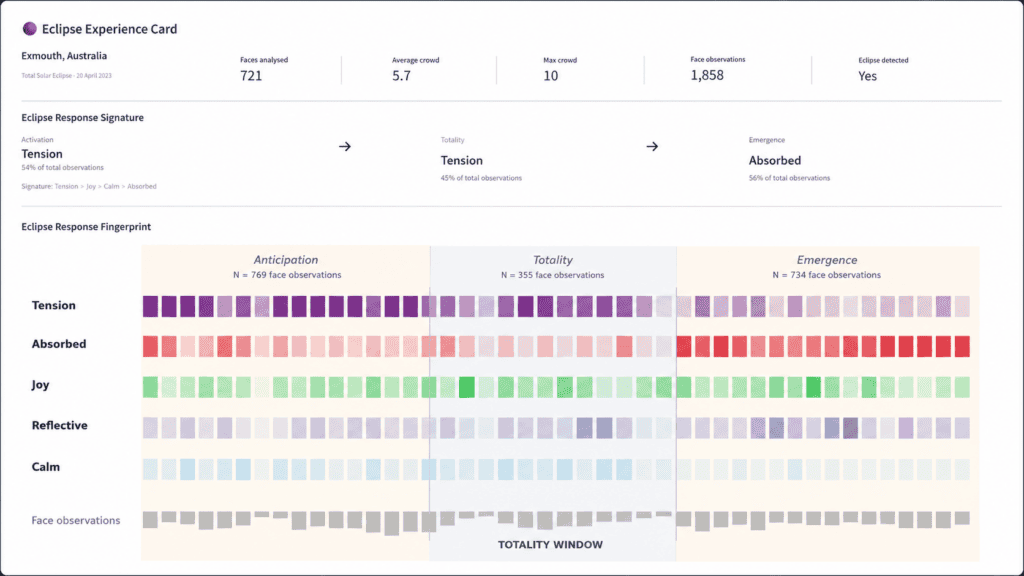Click 54% of total observations text
This screenshot has height=576, width=1024.
click(62, 168)
